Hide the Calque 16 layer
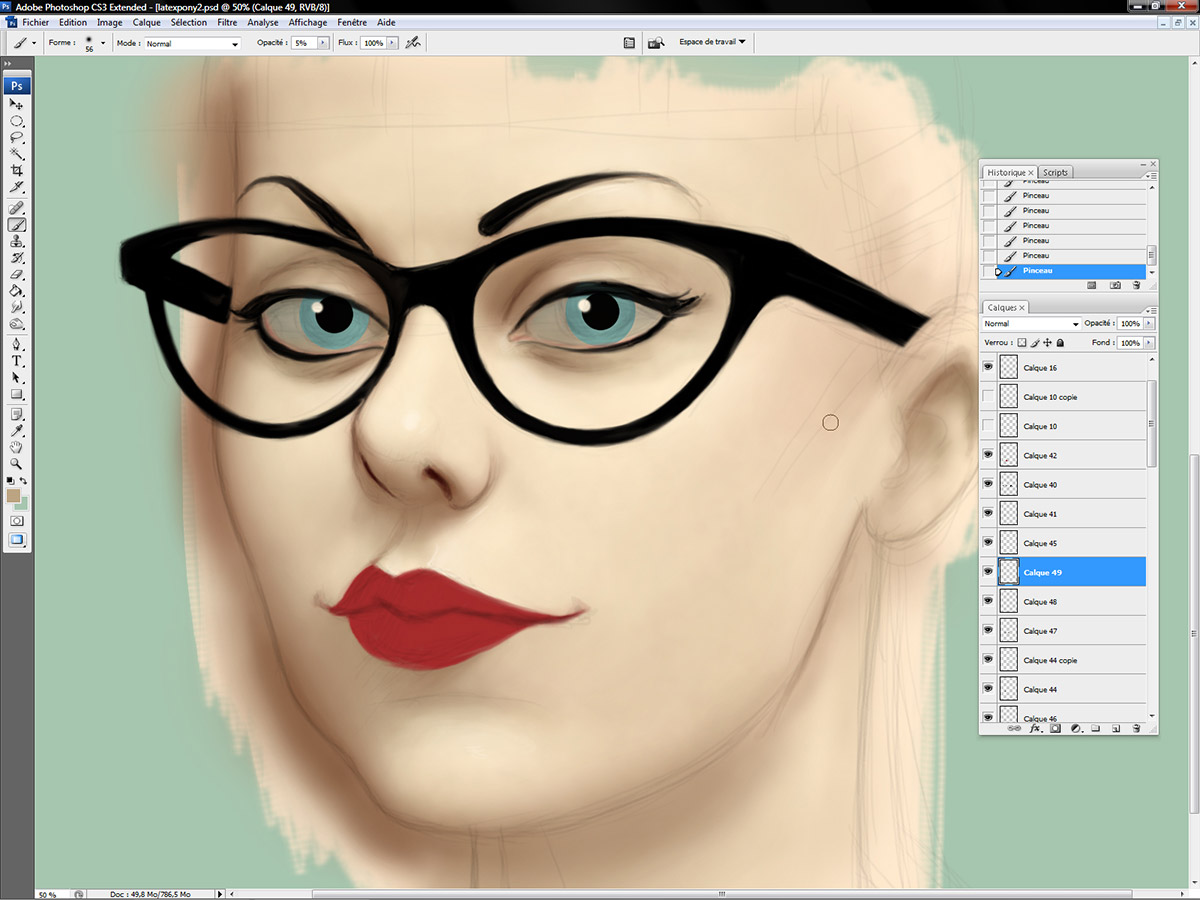Screen dimensions: 1200x900 tap(989, 368)
